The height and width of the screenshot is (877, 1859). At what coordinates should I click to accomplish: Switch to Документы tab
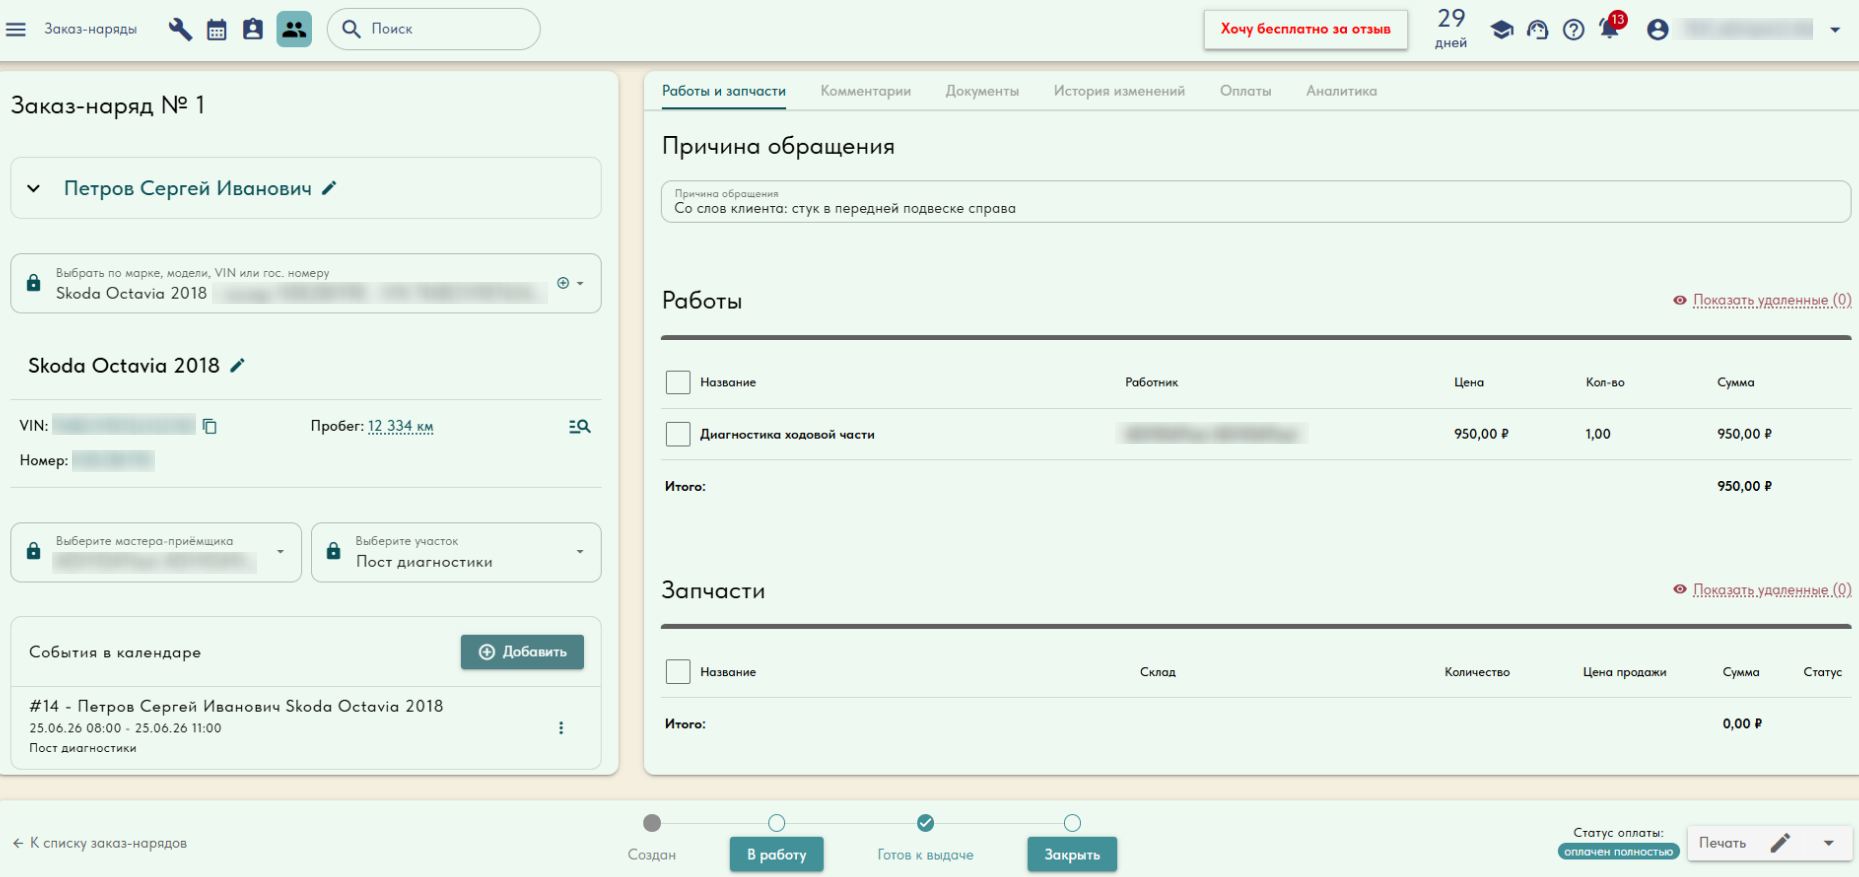click(x=982, y=91)
